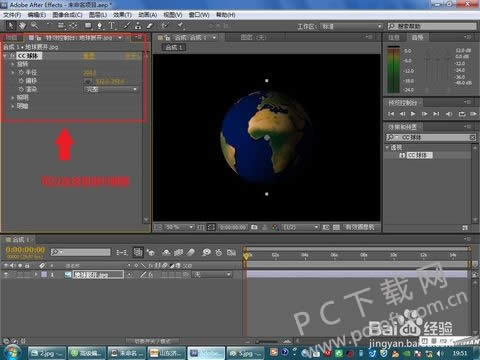
Task: Click the auto-keyframe stopwatch icon in timeline
Action: coord(219,253)
